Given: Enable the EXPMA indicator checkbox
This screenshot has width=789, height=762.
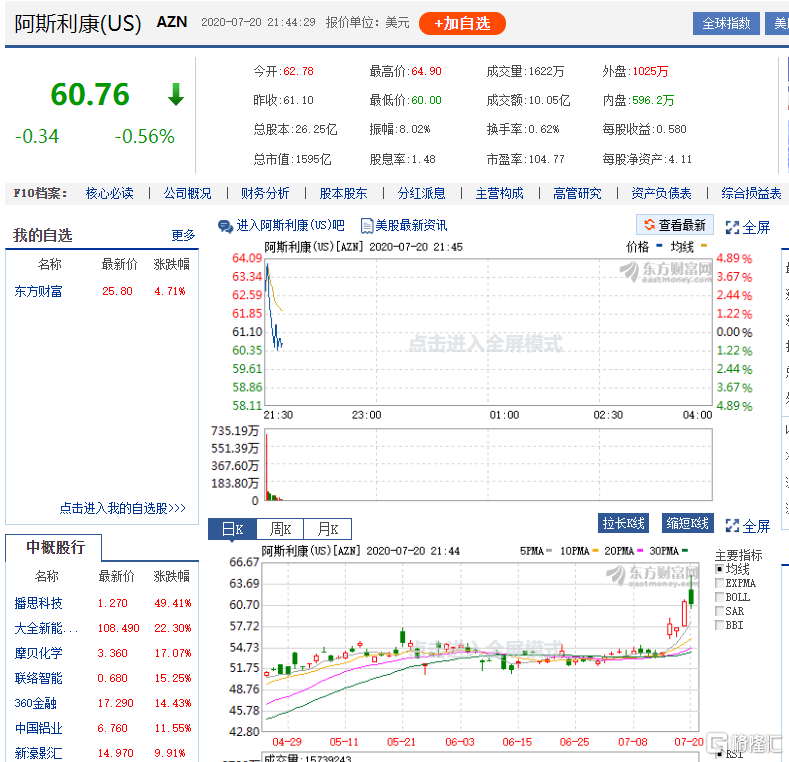Looking at the screenshot, I should tap(720, 583).
